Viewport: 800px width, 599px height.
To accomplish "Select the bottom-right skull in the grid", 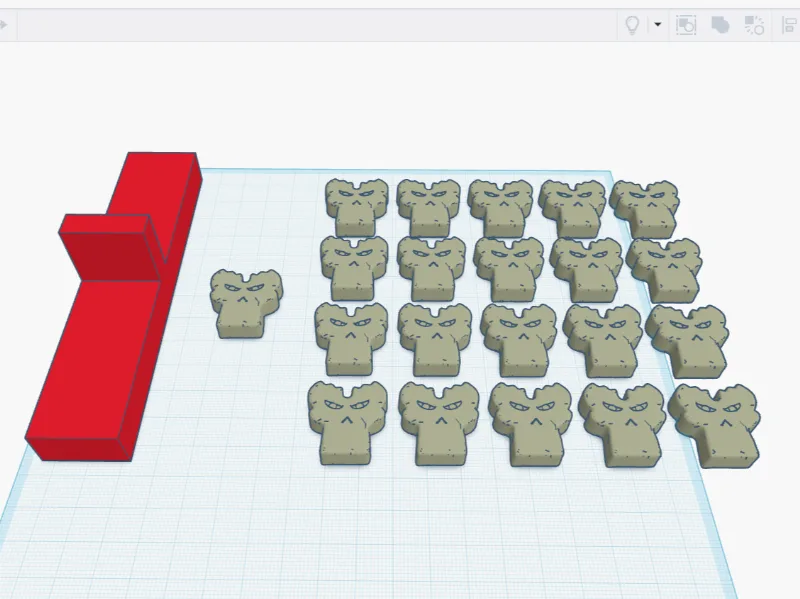I will [x=715, y=427].
